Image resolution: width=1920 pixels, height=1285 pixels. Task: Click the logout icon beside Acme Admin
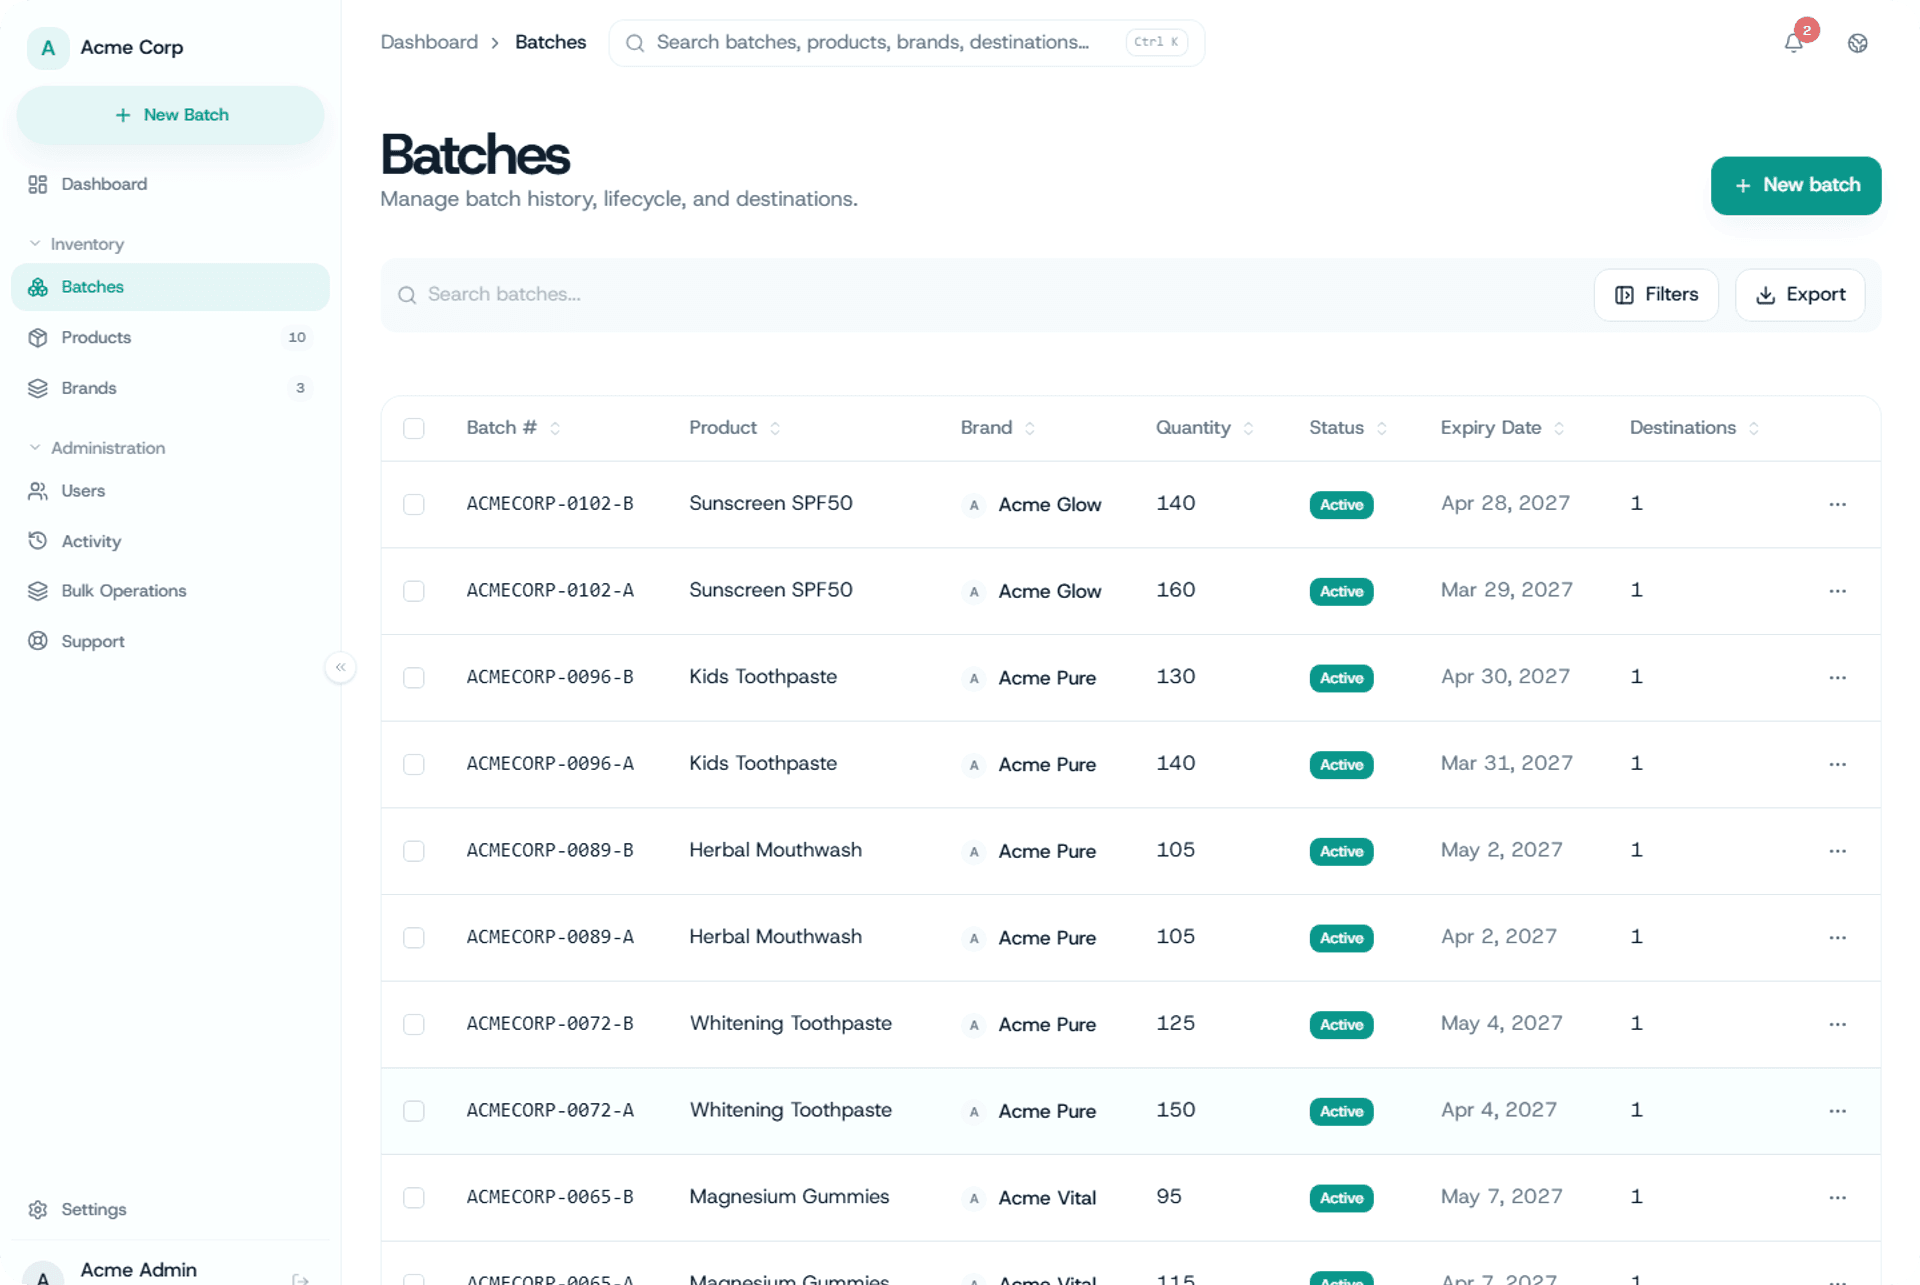coord(300,1279)
